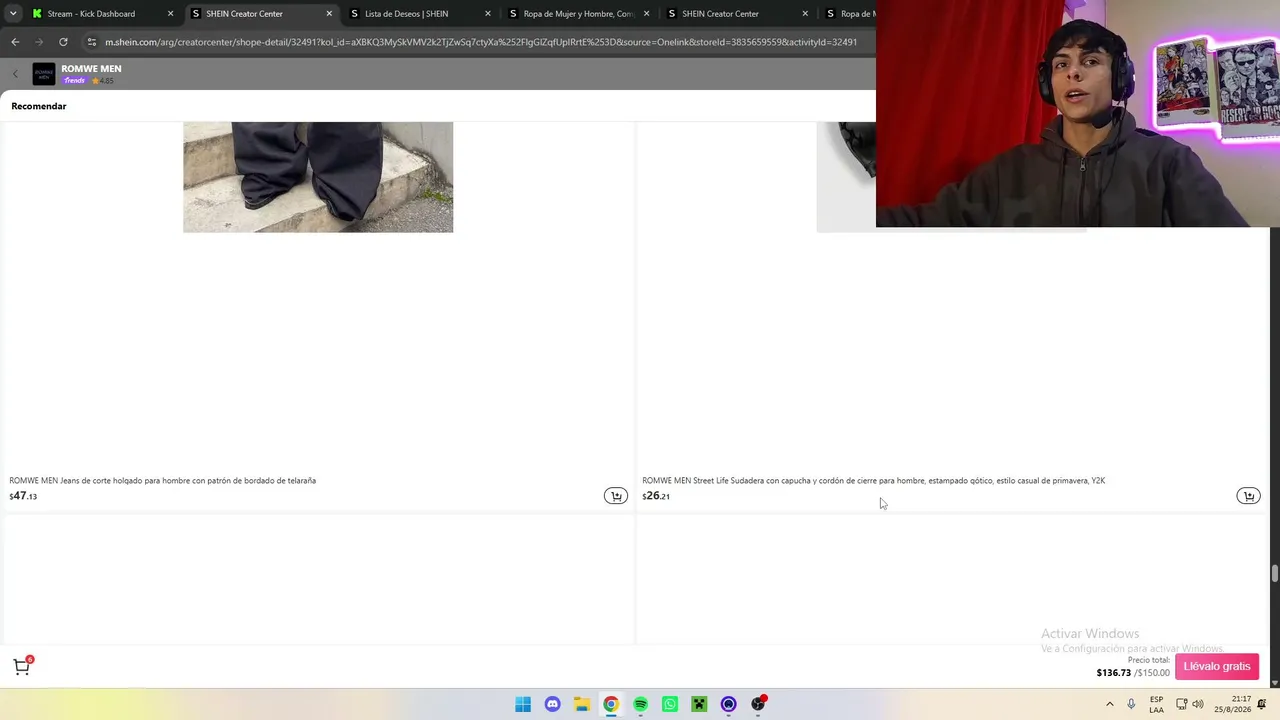This screenshot has height=720, width=1280.
Task: Click the scrollbar down arrow
Action: pyautogui.click(x=1274, y=683)
